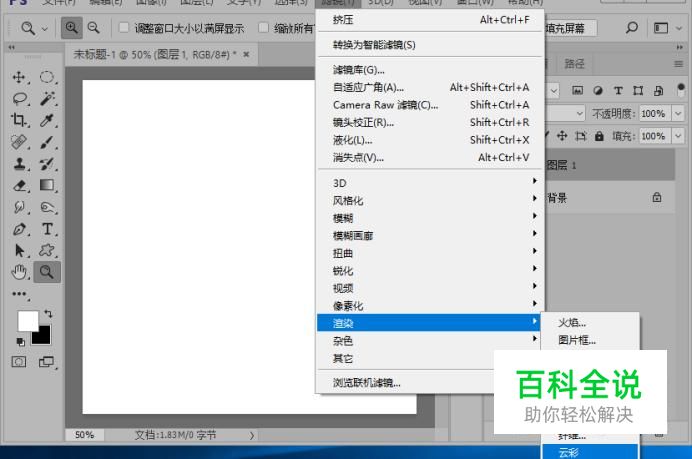The image size is (692, 459).
Task: Select the Pen tool
Action: click(19, 229)
